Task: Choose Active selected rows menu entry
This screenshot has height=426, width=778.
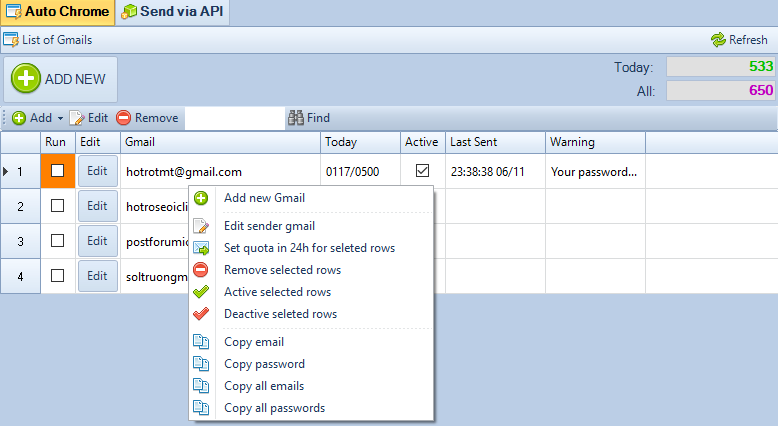Action: click(312, 292)
